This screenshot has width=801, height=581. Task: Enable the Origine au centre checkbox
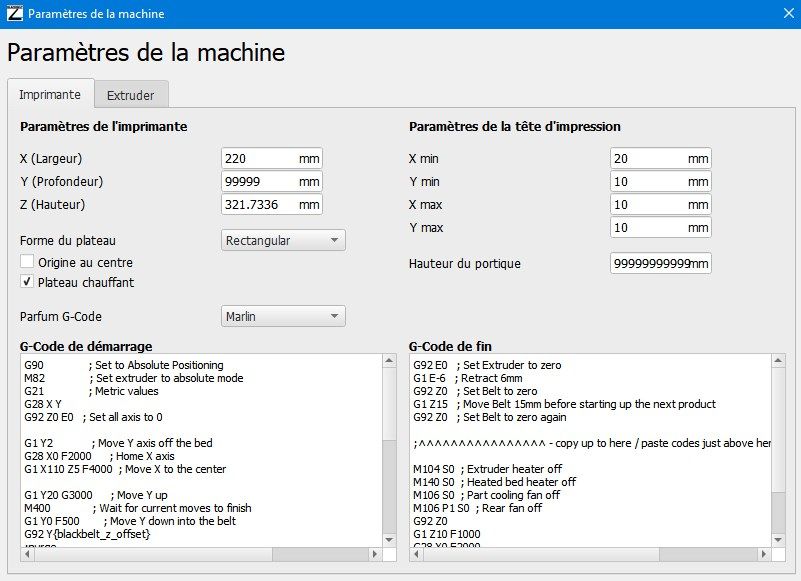[27, 262]
